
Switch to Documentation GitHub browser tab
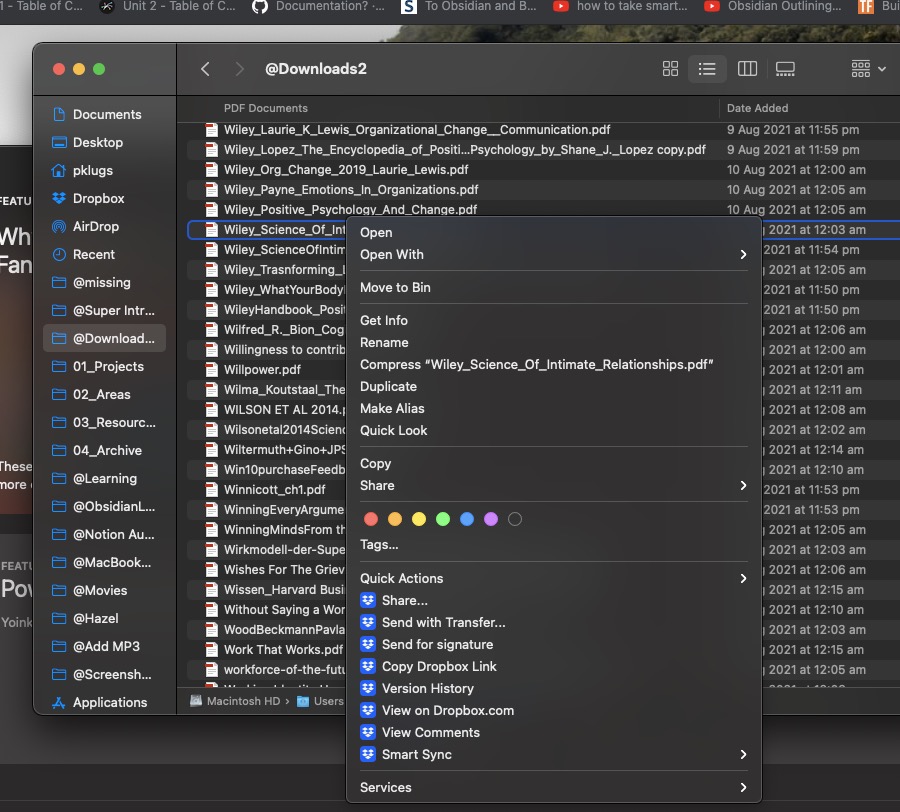[319, 6]
